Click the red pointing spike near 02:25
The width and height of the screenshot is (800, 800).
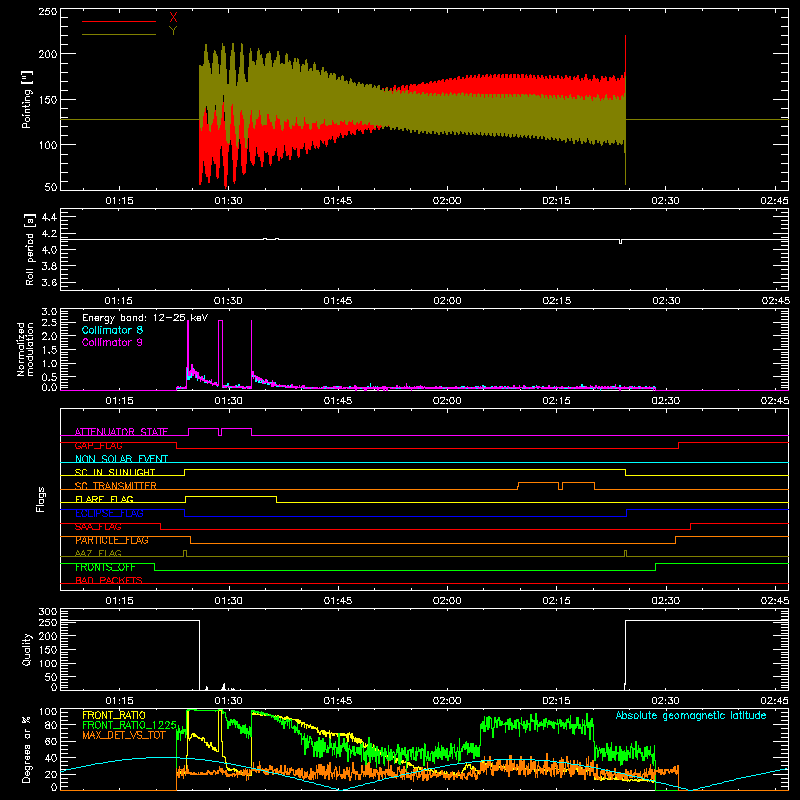(626, 54)
